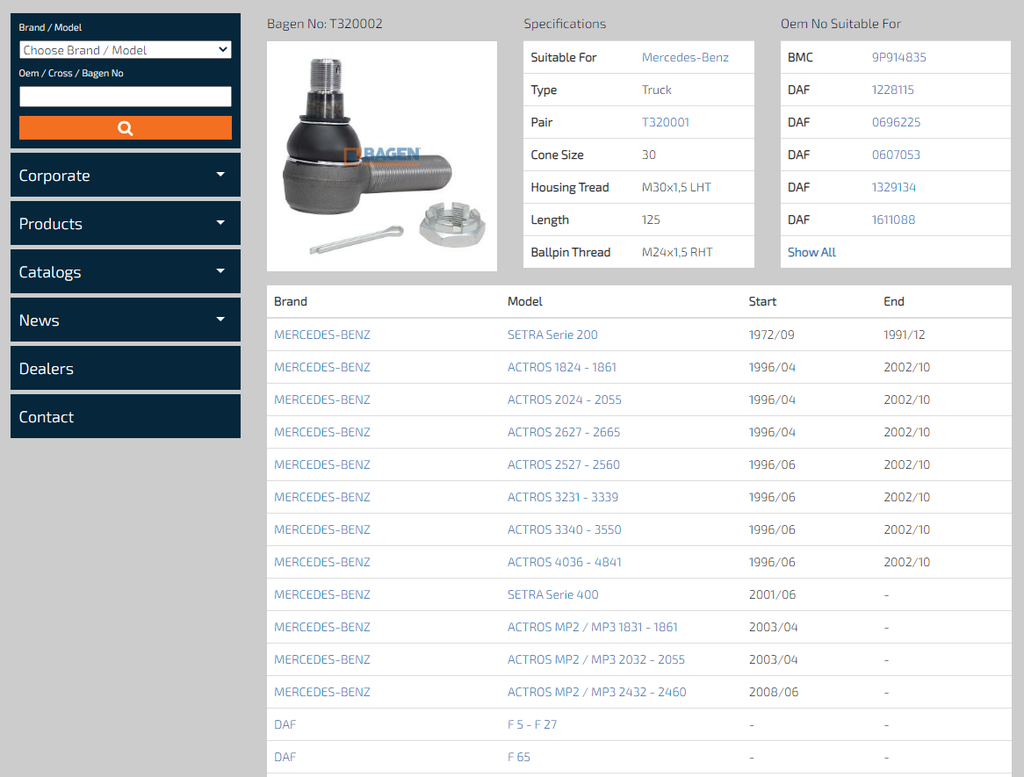Viewport: 1024px width, 777px height.
Task: Click MERCEDES-BENZ brand in SETRA Serie 200 row
Action: click(322, 334)
